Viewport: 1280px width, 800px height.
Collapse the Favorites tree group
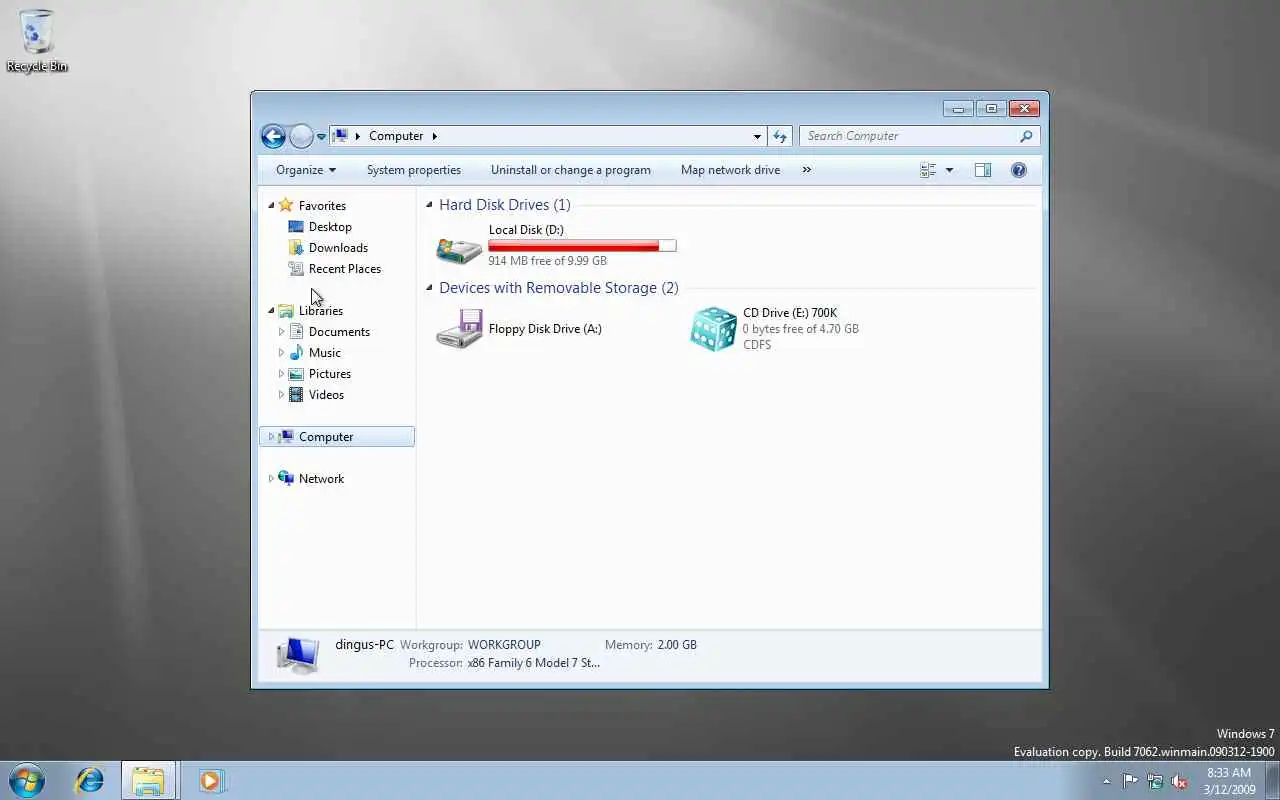coord(271,205)
